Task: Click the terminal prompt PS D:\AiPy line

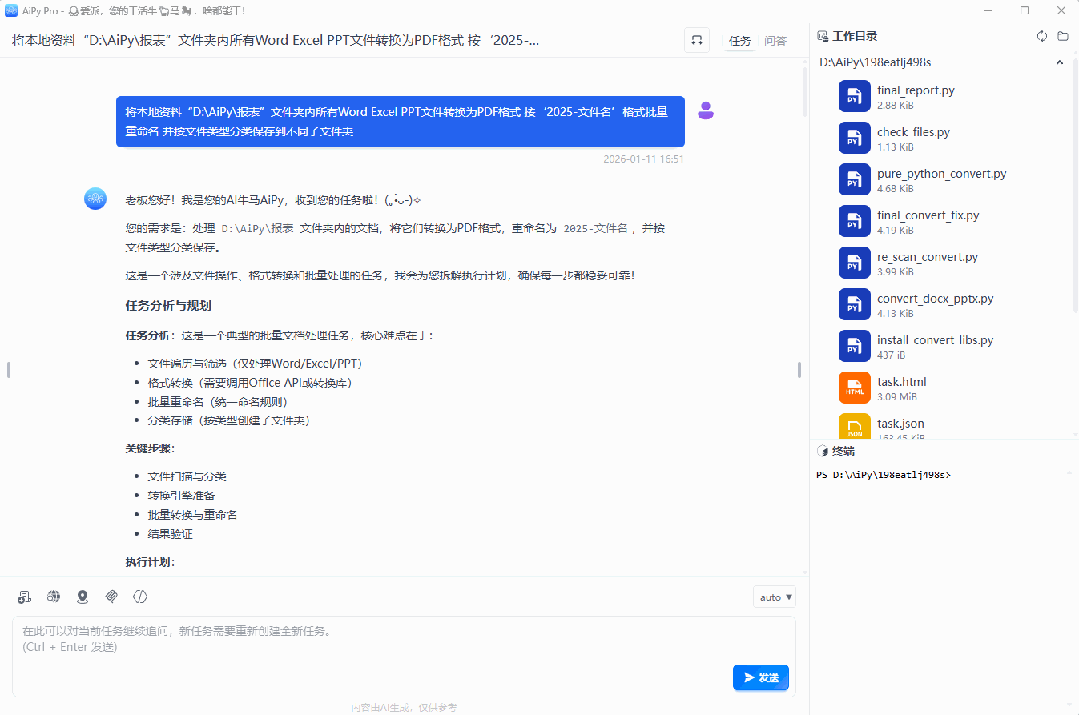Action: click(883, 475)
